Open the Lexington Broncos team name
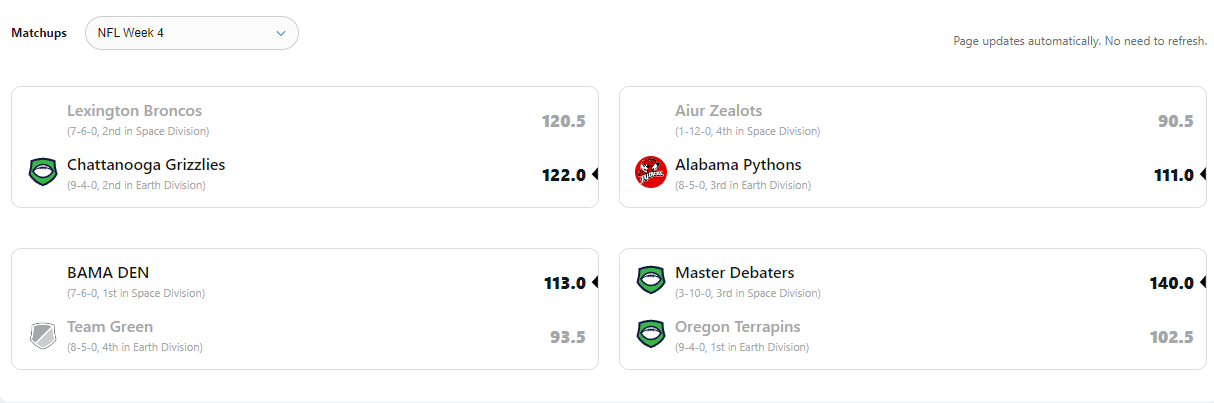Screen dimensions: 1214x403 point(134,111)
